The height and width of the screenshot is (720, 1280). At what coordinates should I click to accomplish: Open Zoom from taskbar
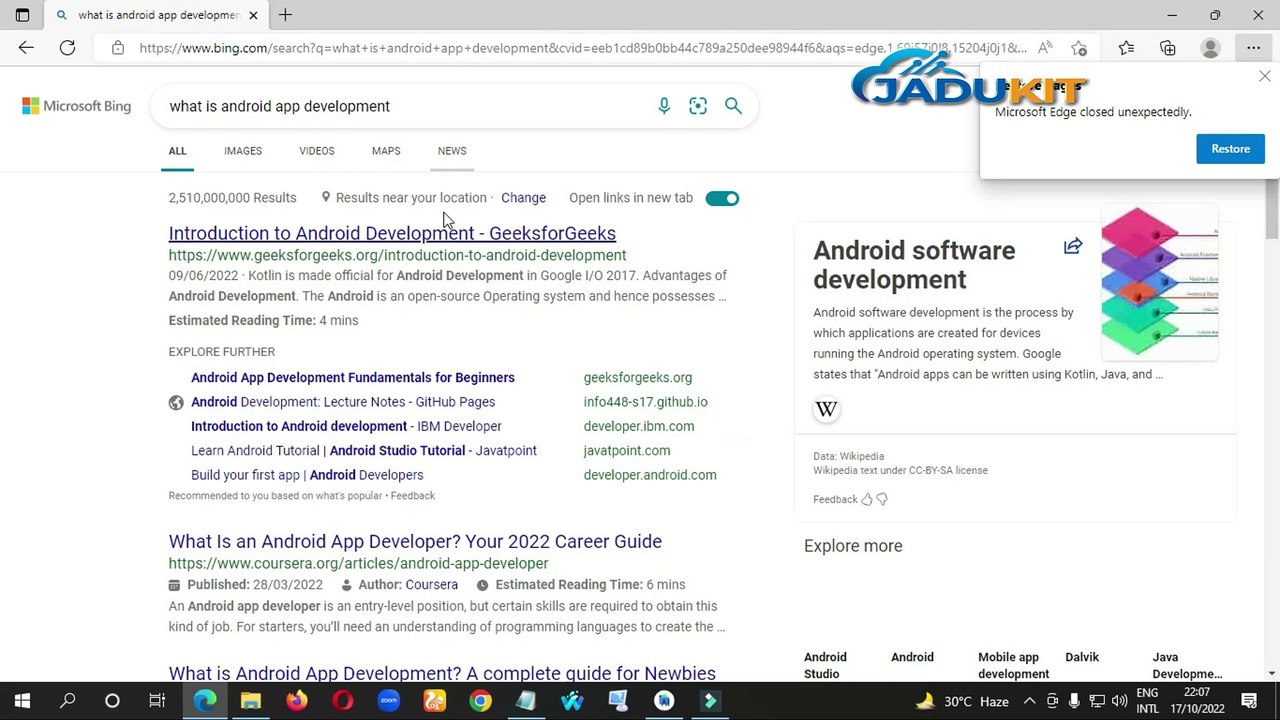pos(389,701)
